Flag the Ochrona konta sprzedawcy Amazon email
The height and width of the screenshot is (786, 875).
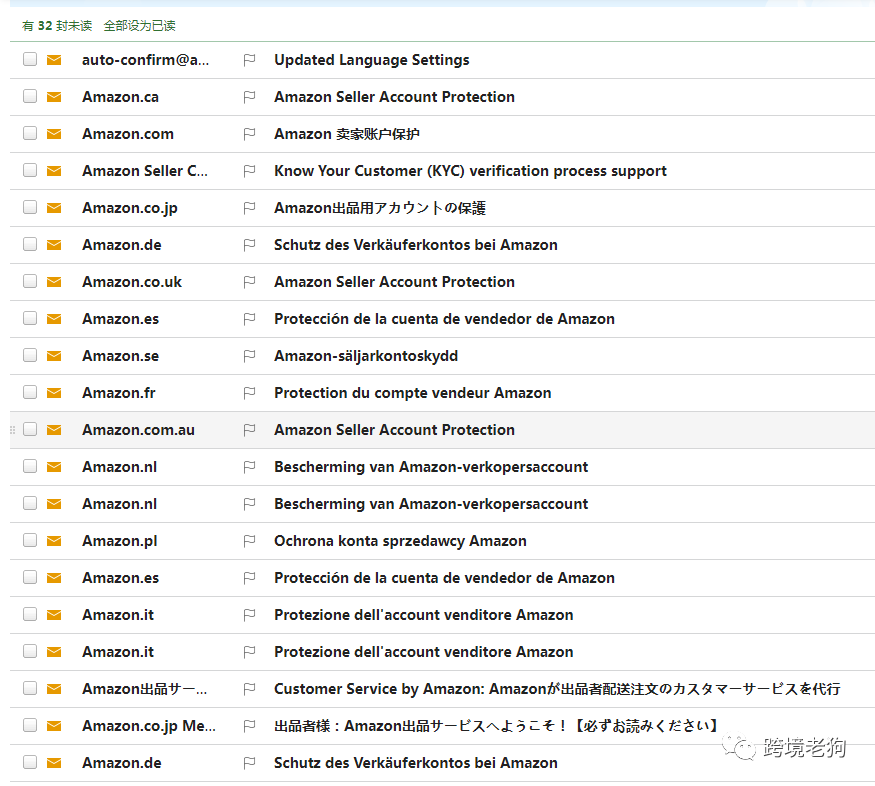pyautogui.click(x=249, y=541)
